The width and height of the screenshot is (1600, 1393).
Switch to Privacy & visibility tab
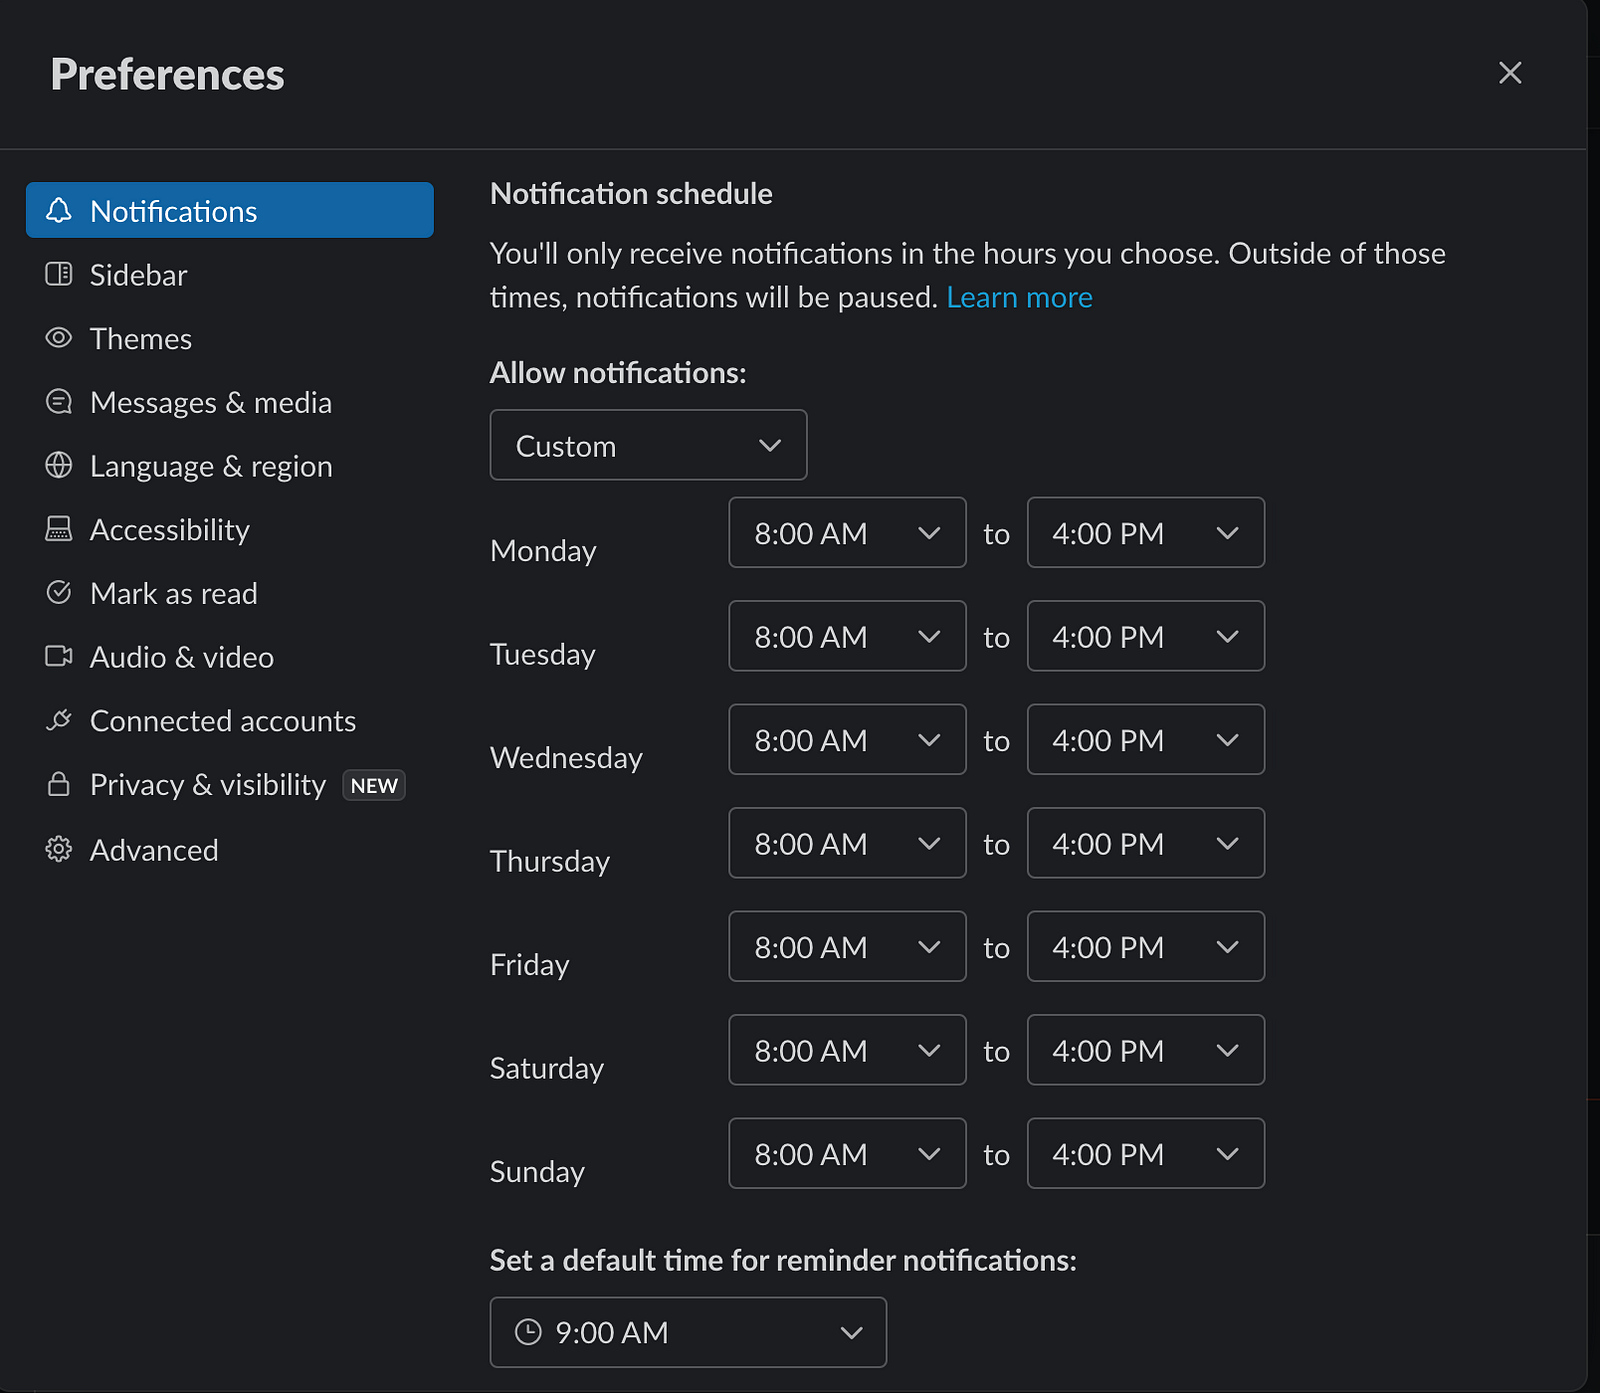click(x=207, y=785)
